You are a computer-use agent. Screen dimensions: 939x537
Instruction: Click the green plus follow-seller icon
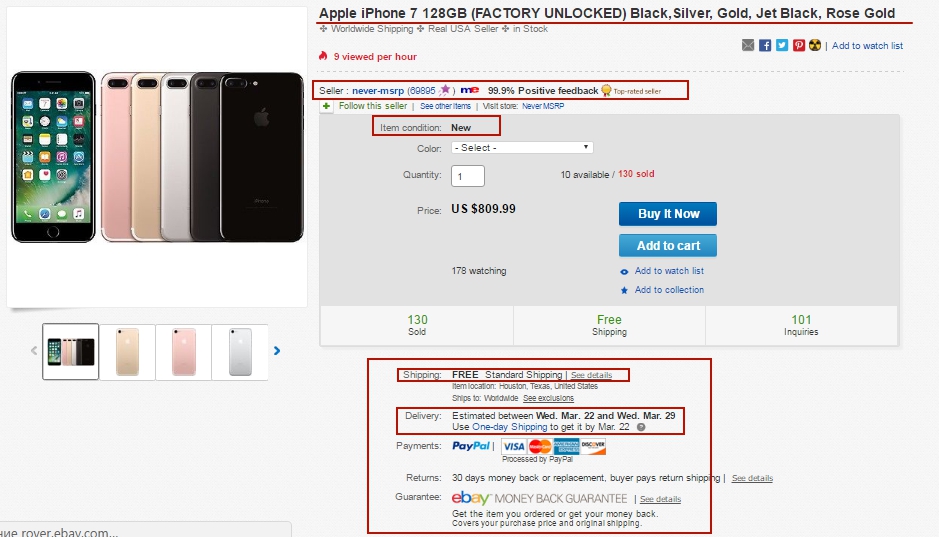click(x=326, y=106)
